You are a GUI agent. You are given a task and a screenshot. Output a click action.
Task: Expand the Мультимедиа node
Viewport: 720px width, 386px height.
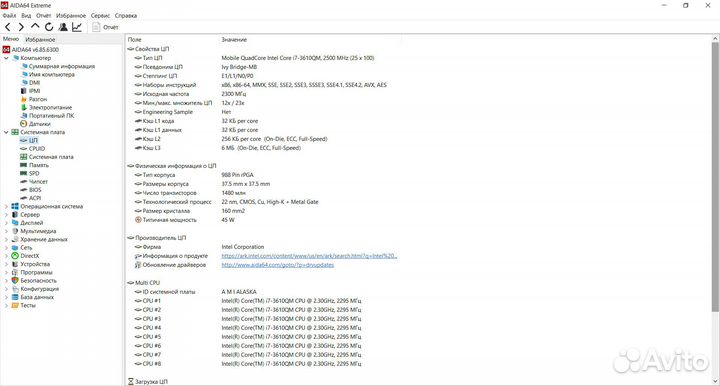point(6,231)
